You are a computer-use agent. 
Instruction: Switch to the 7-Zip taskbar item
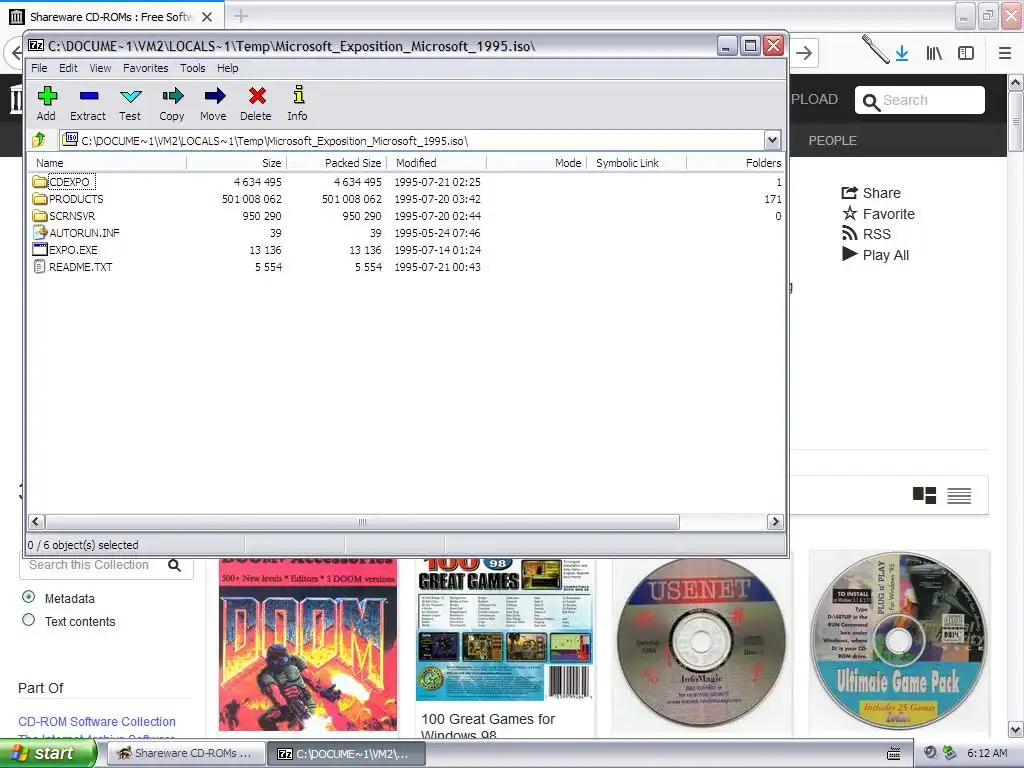coord(346,754)
